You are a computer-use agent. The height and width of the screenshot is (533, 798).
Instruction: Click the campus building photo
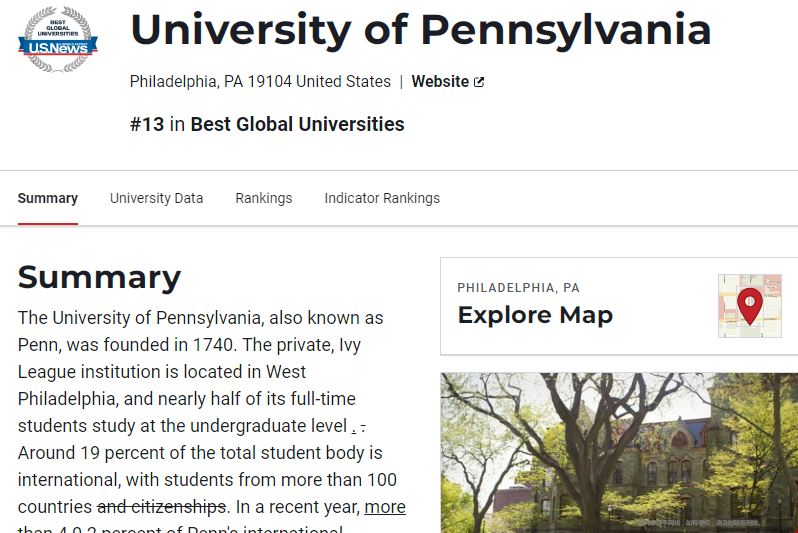619,452
